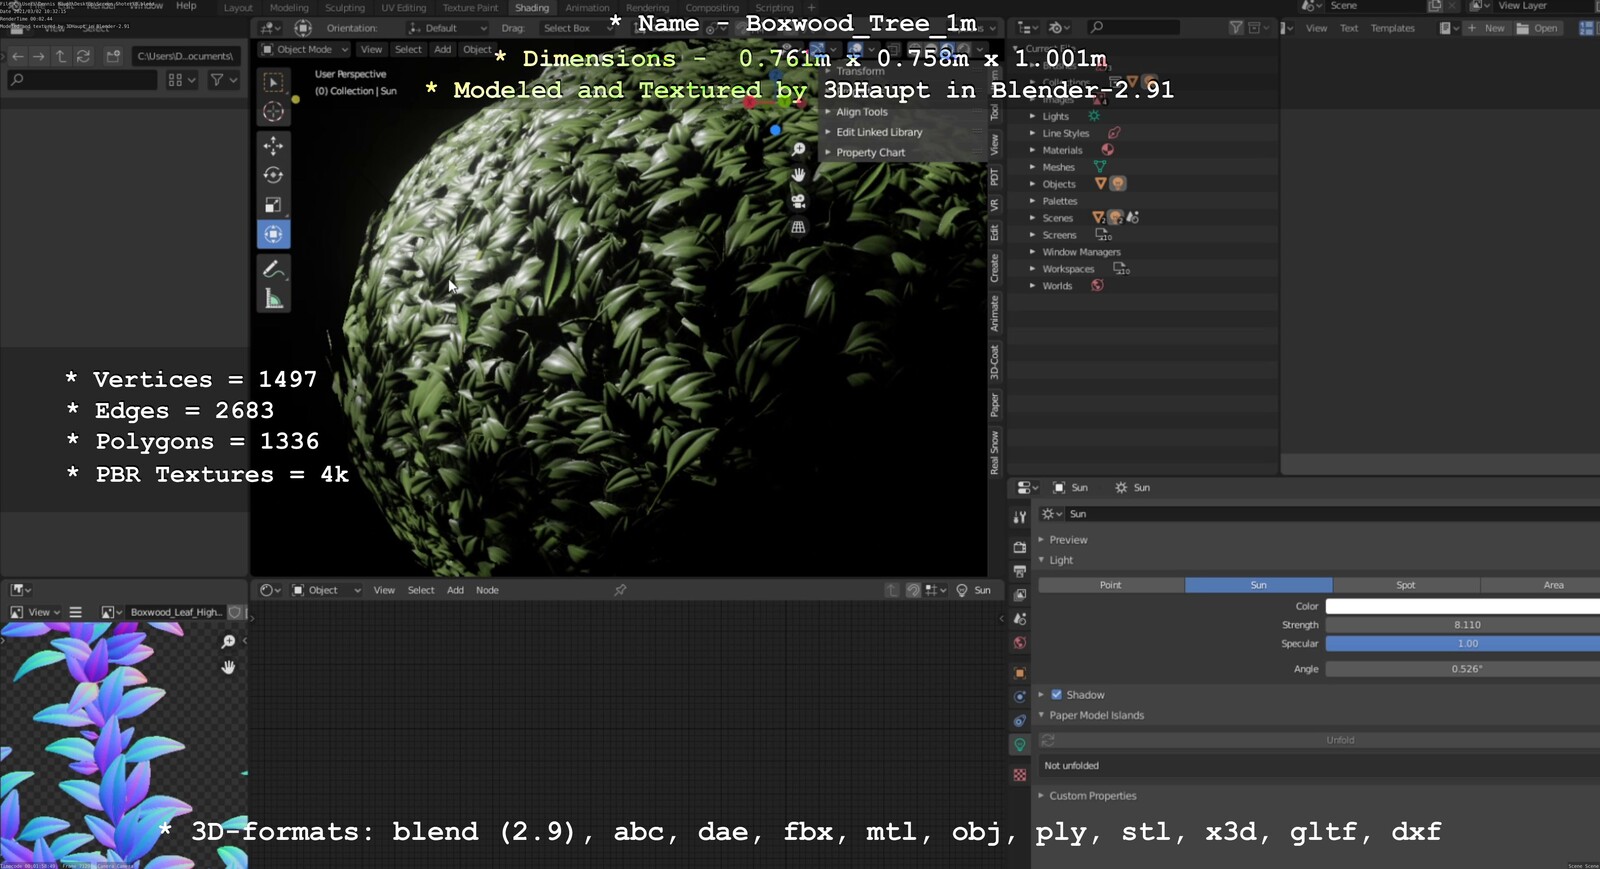
Task: Toggle camera view icon in viewport
Action: [798, 201]
